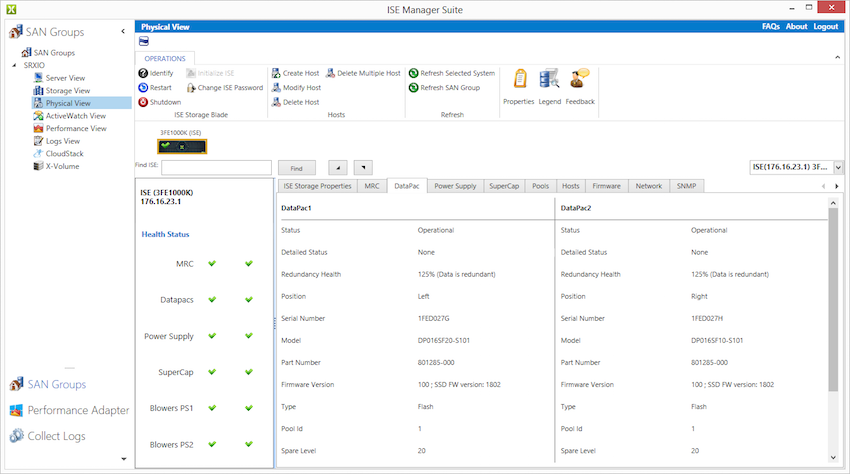Collapse the Operations ribbon
850x474 pixels.
coord(838,57)
